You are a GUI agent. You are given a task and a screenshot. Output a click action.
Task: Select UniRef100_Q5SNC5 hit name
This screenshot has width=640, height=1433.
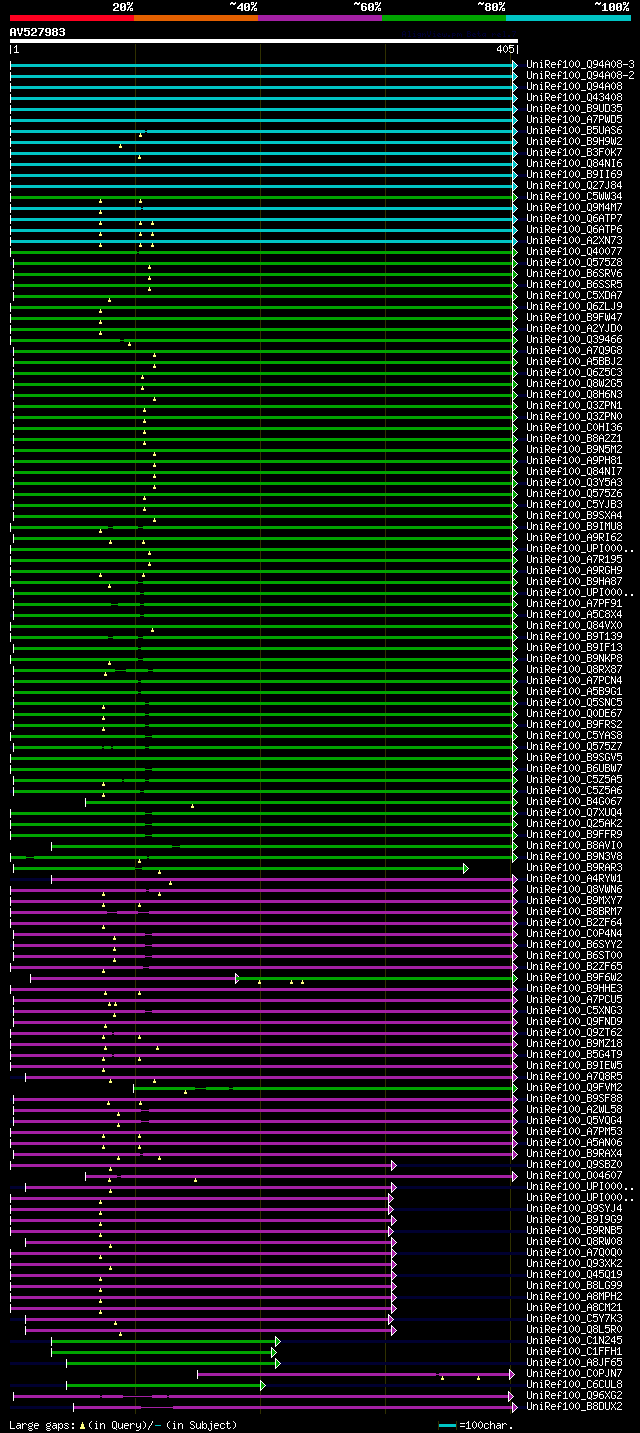574,702
